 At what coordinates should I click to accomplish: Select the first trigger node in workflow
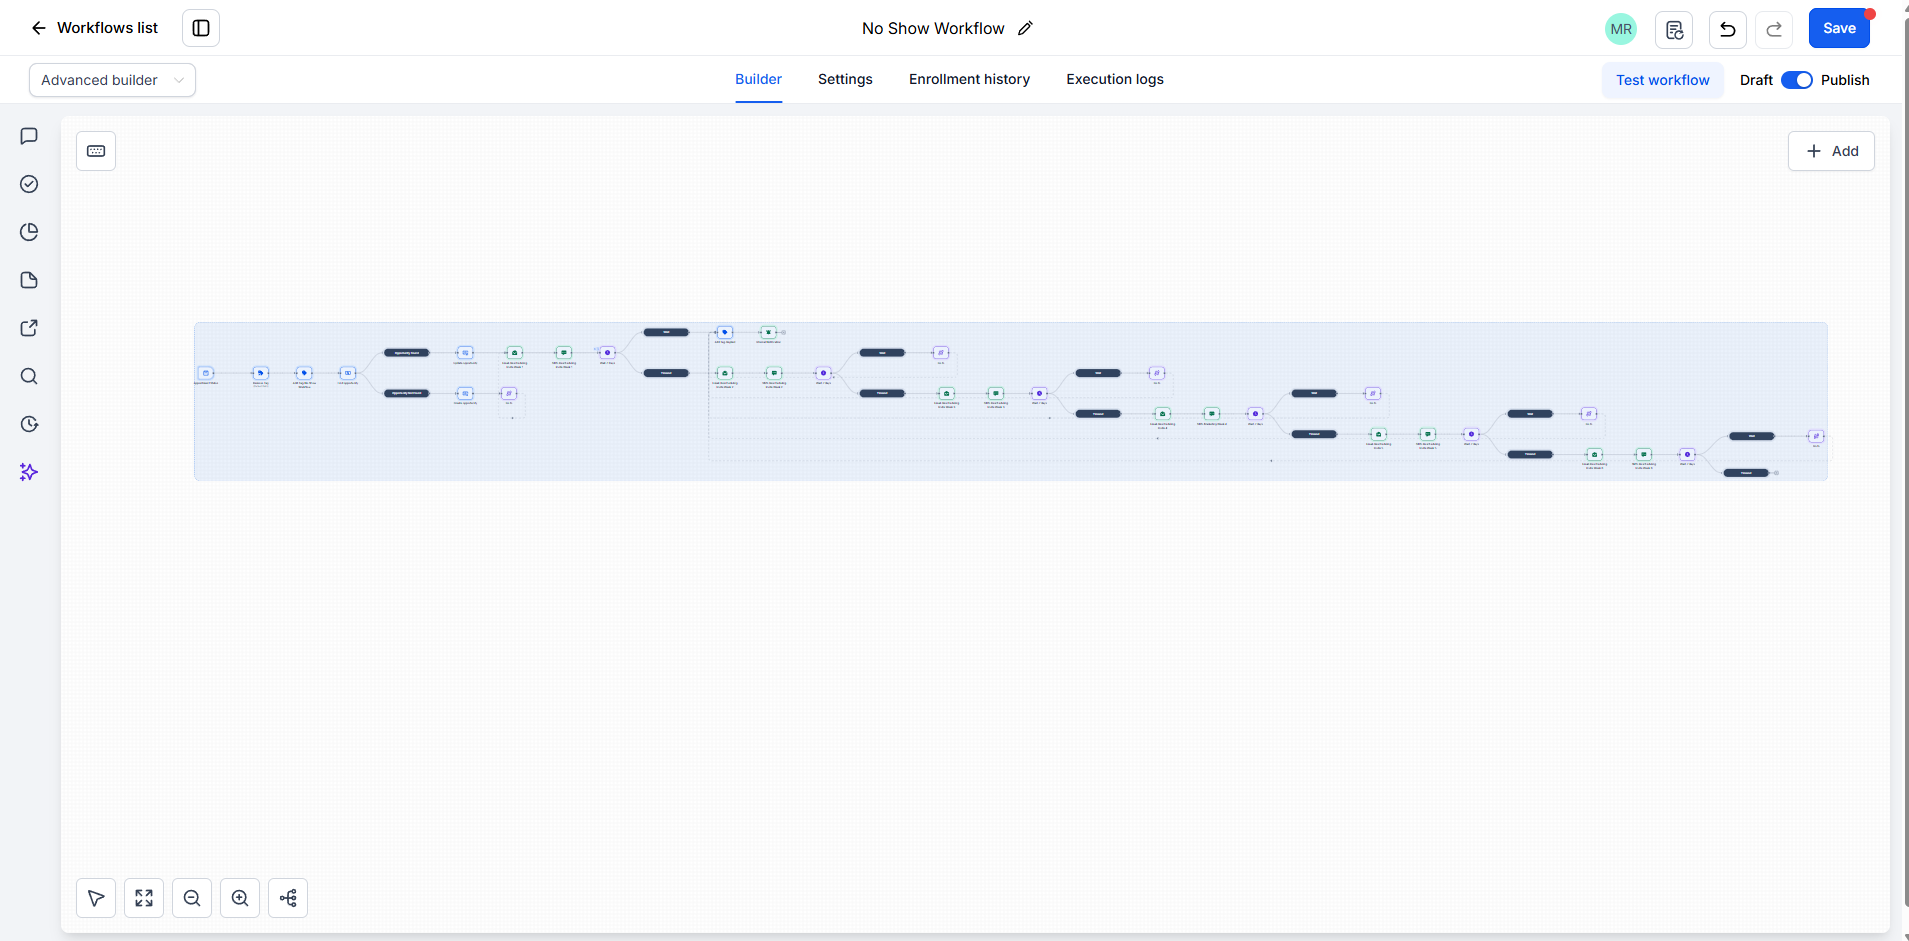click(206, 373)
